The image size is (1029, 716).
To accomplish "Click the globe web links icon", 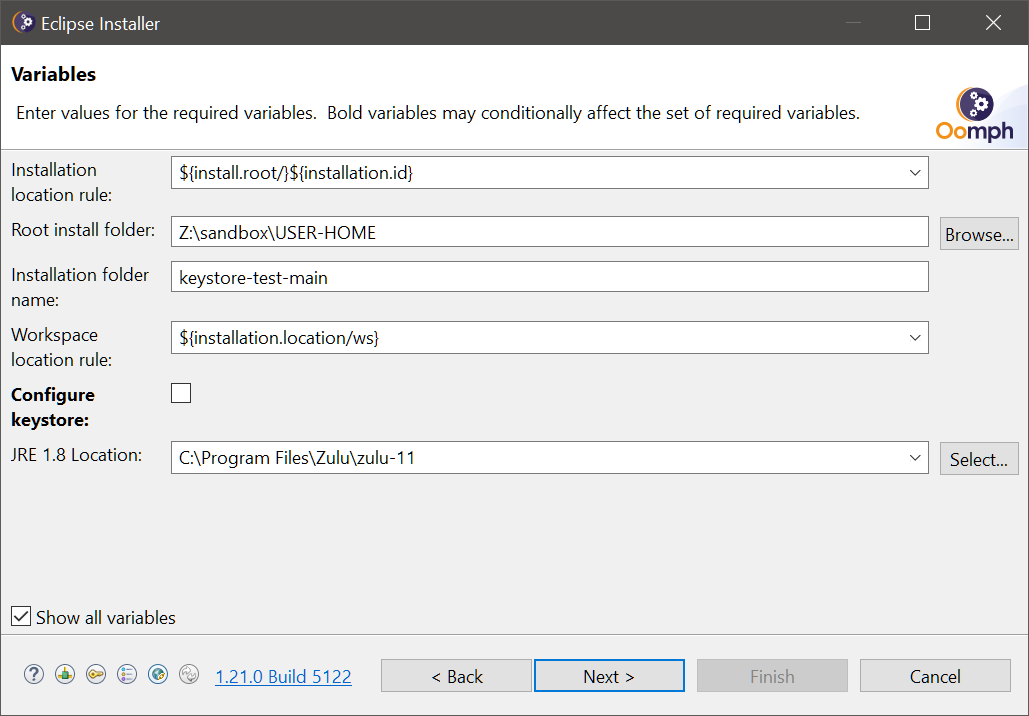I will (158, 674).
